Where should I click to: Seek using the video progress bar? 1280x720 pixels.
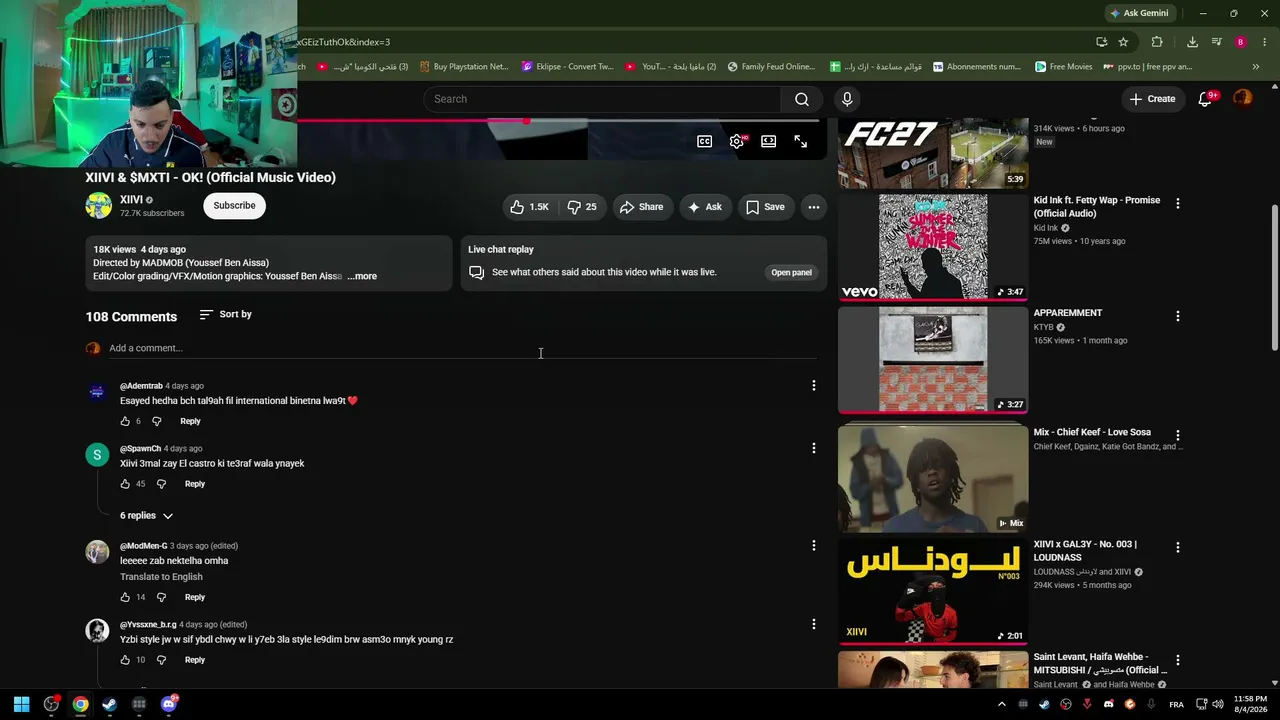558,121
